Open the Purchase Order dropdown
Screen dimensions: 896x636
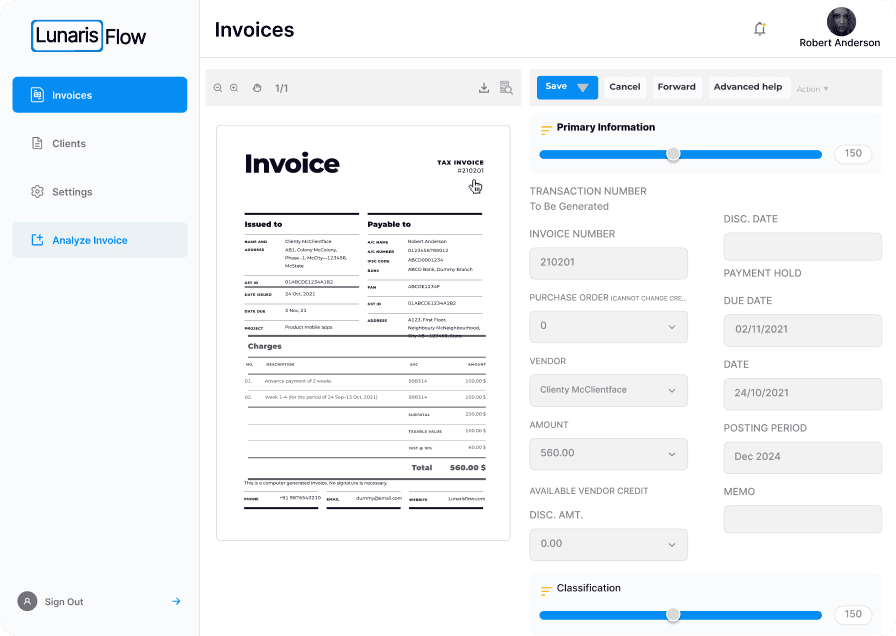pyautogui.click(x=609, y=326)
